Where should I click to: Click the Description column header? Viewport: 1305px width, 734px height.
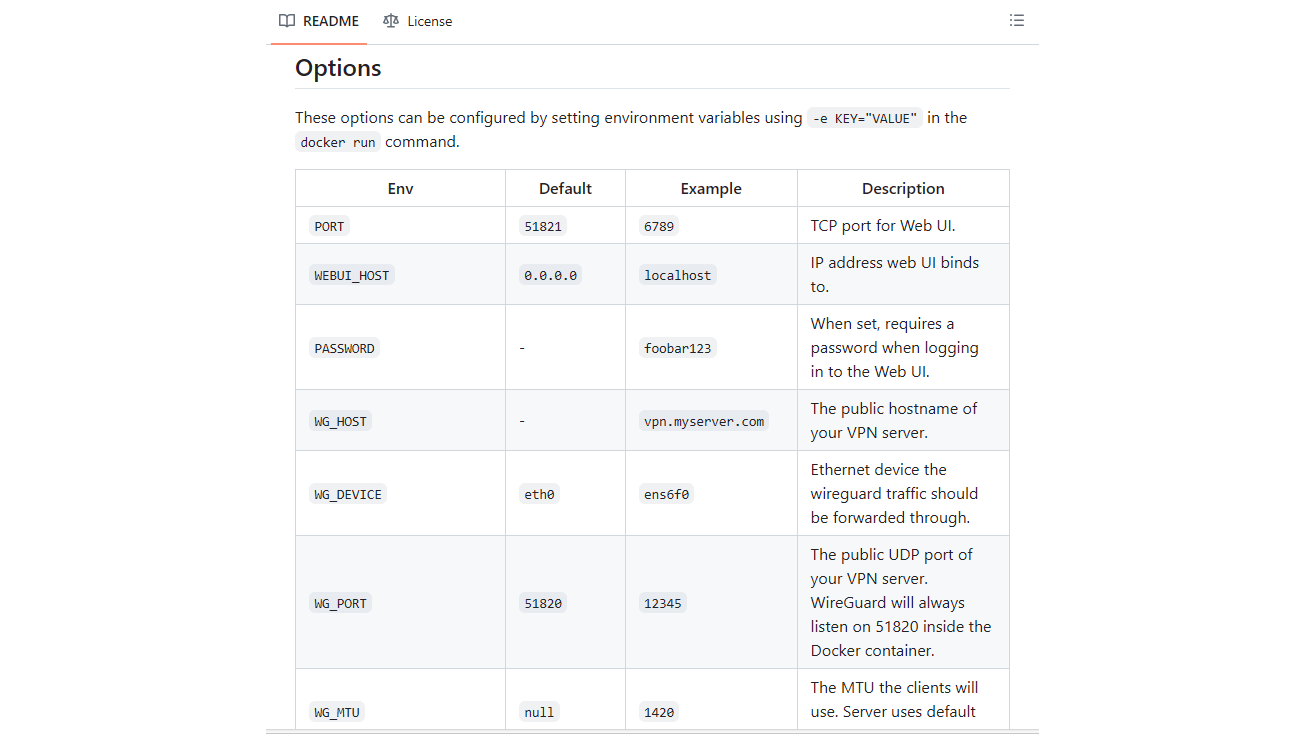[x=903, y=188]
